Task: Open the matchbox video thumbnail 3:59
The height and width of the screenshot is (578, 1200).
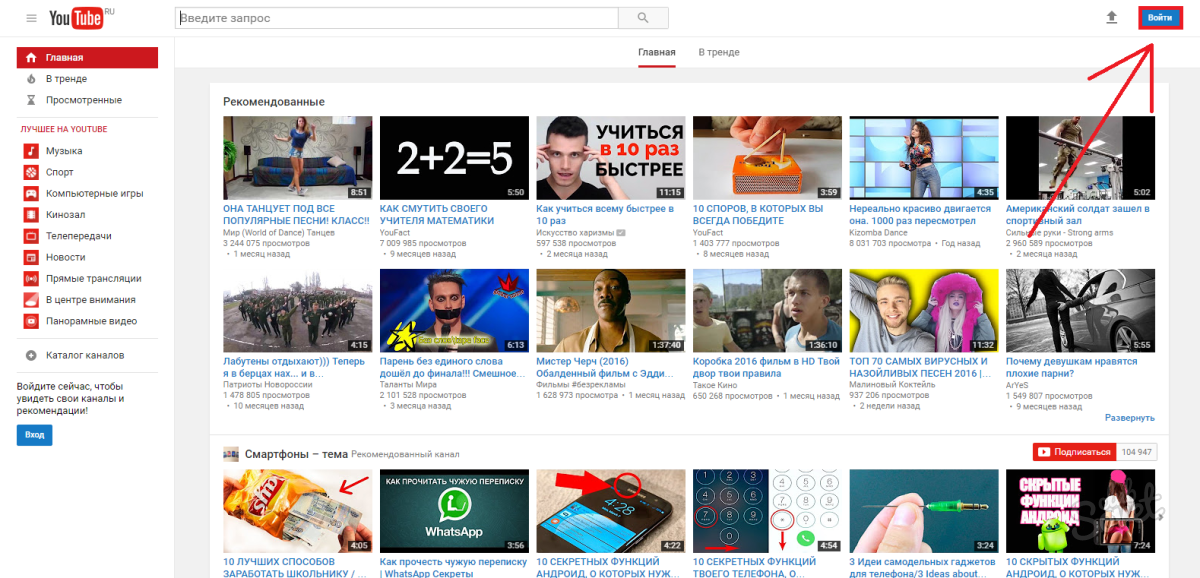Action: pos(767,158)
